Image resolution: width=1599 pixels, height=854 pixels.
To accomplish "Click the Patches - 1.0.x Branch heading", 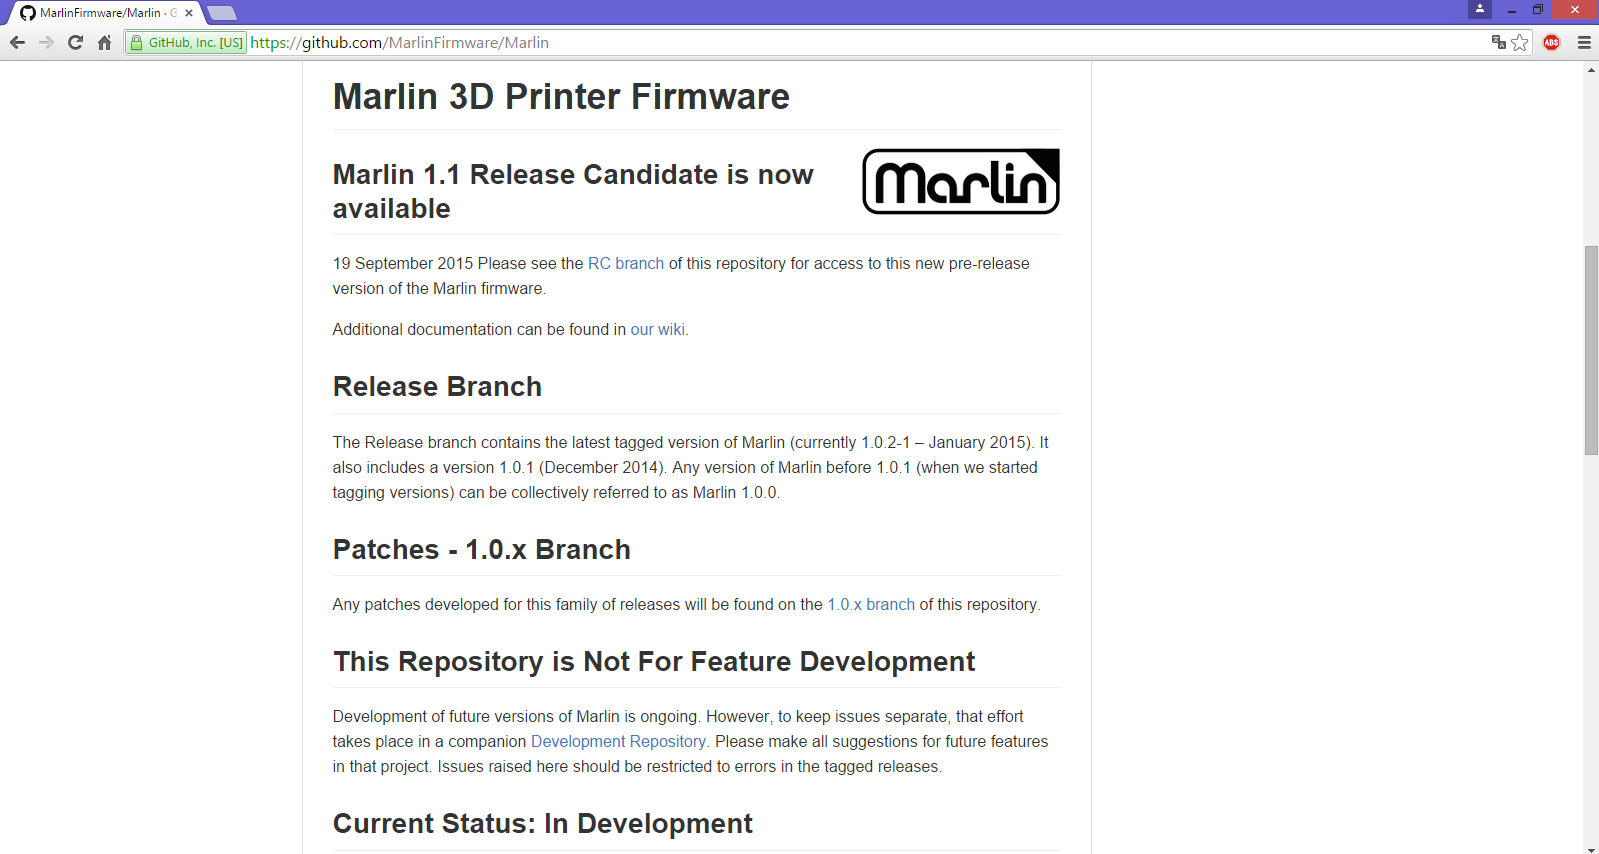I will [482, 550].
